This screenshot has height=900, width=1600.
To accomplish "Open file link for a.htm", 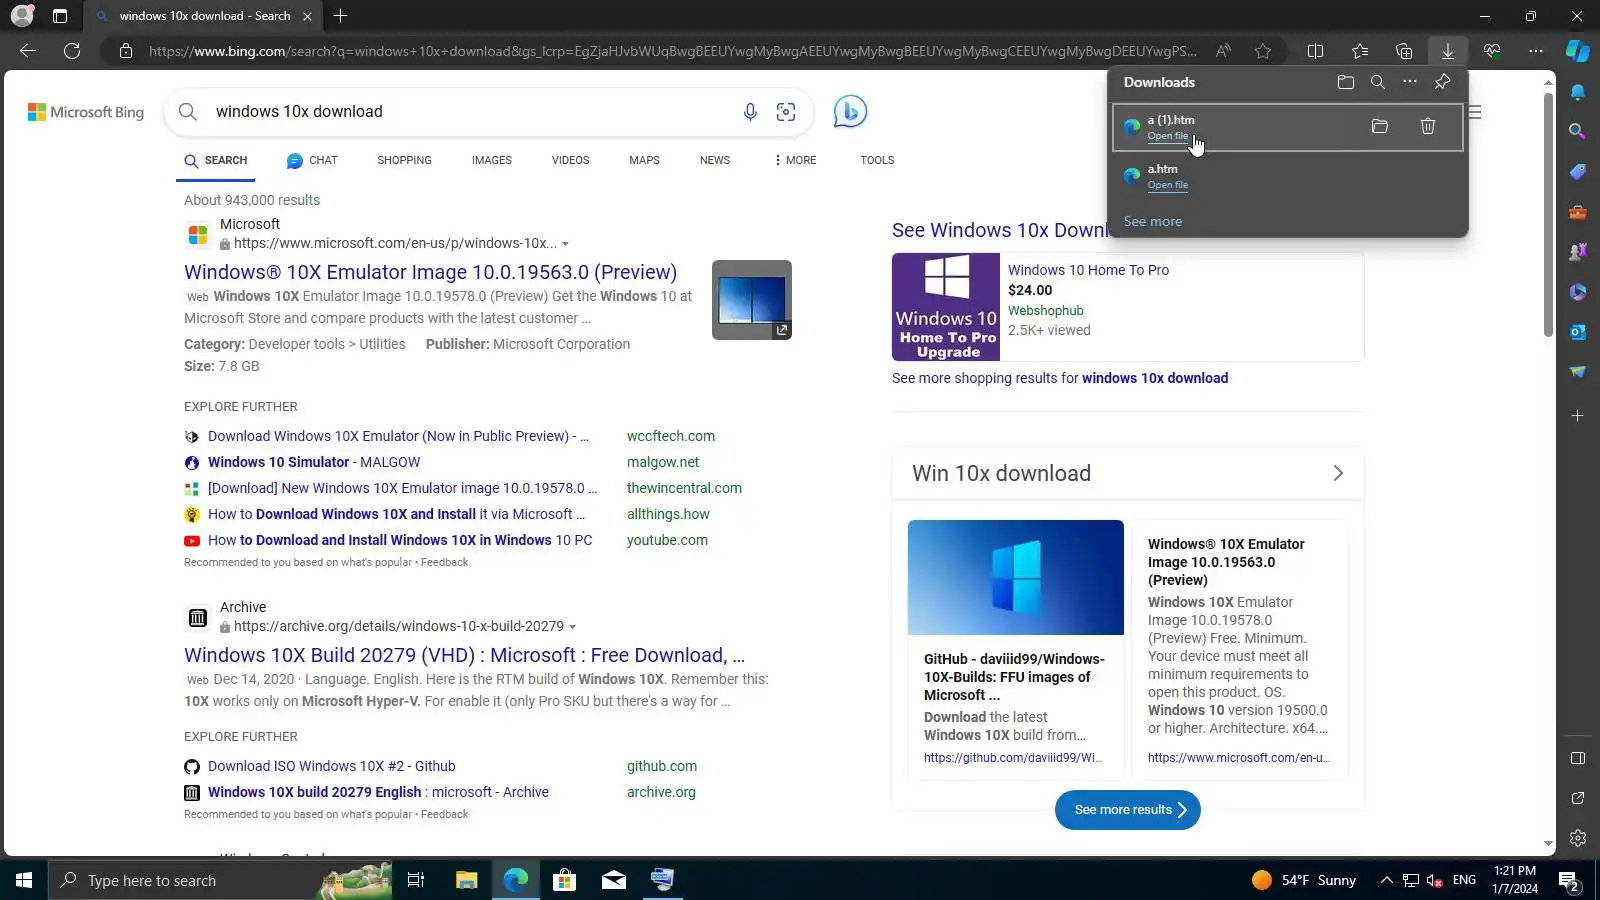I will [1168, 185].
